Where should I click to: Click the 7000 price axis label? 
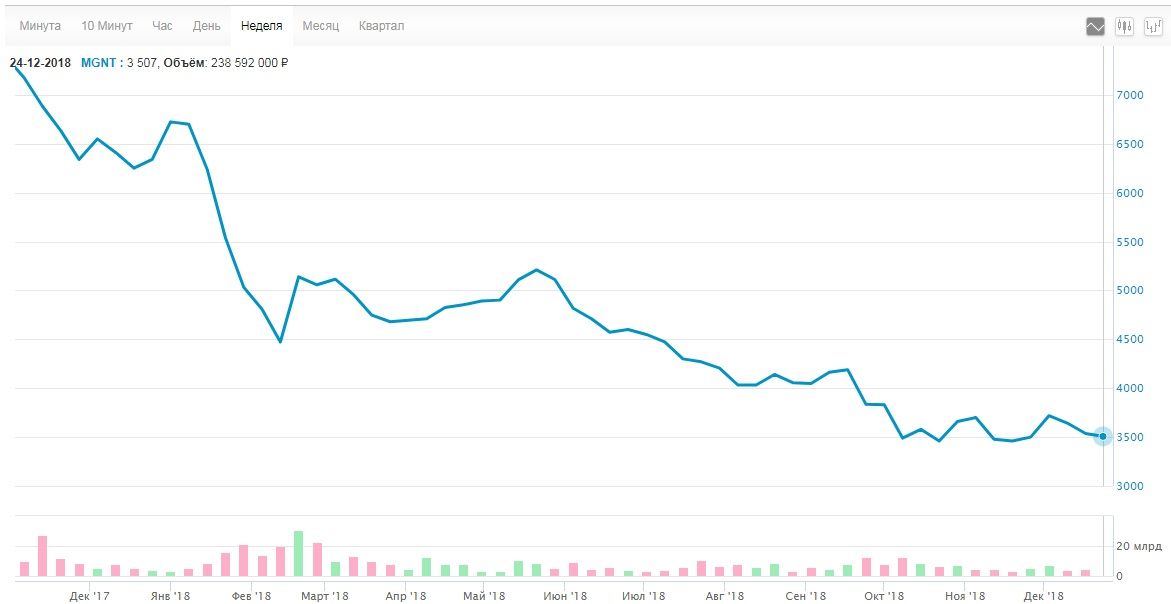pos(1130,95)
